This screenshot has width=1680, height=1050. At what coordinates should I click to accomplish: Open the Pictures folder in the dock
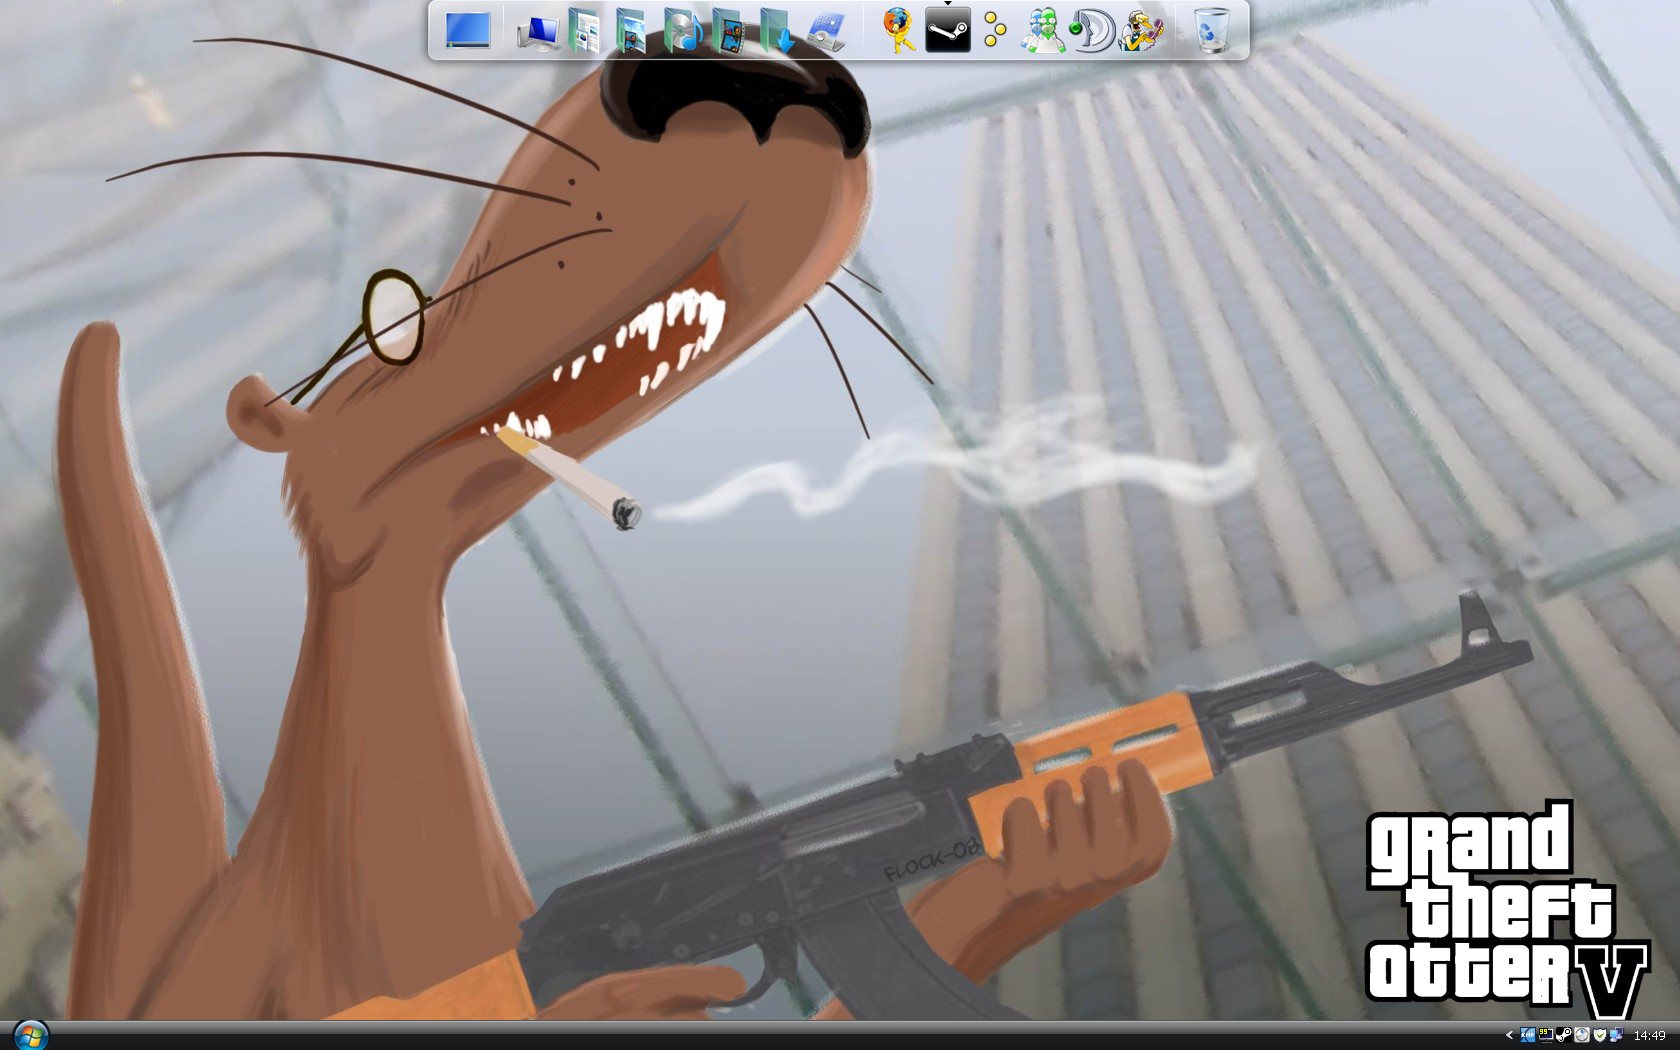coord(632,31)
